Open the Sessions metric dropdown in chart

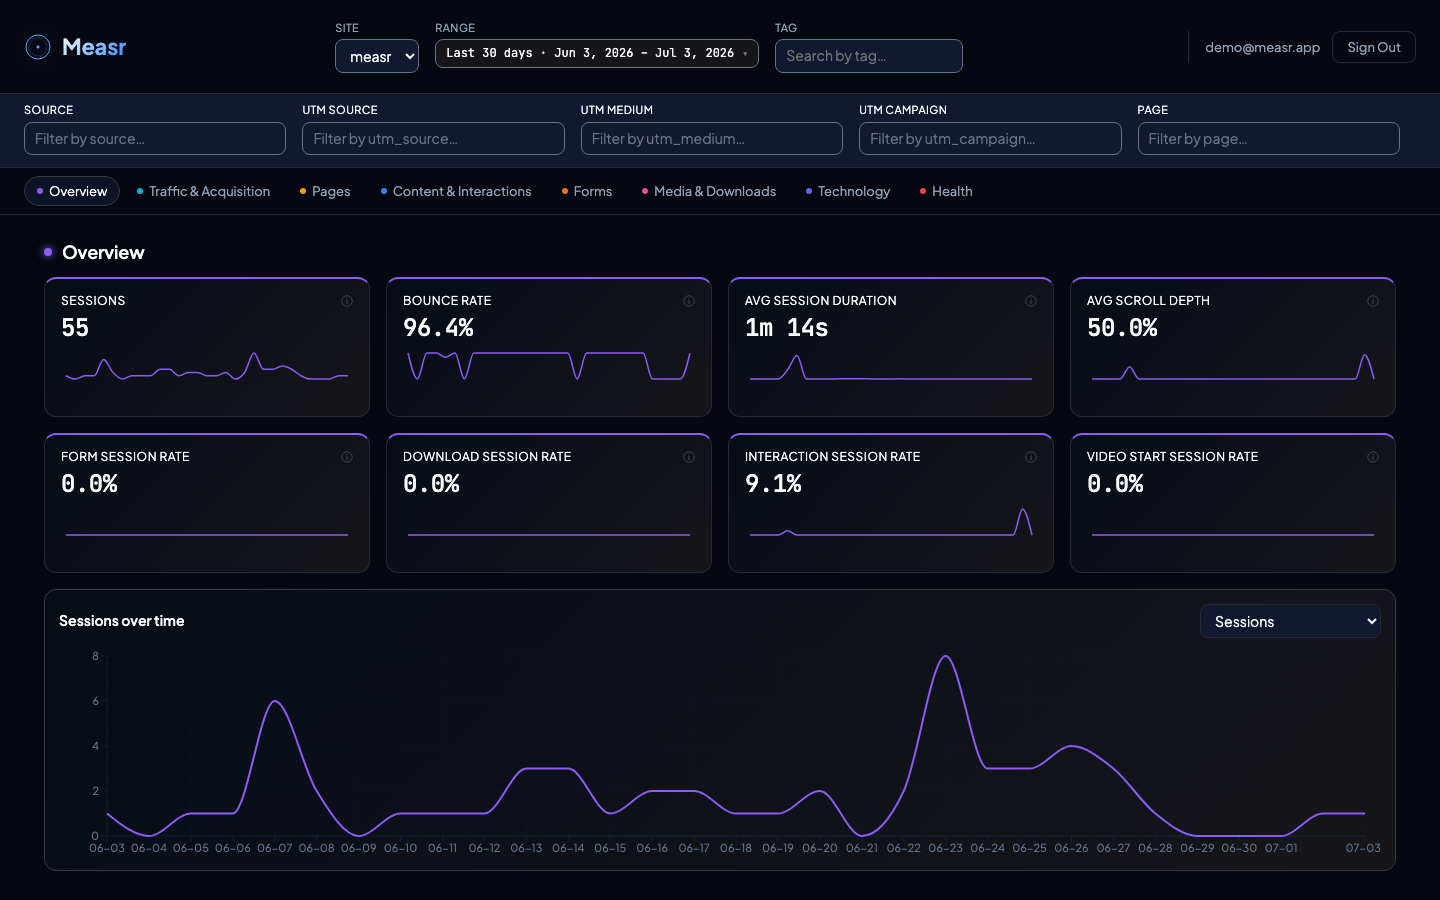(x=1290, y=621)
